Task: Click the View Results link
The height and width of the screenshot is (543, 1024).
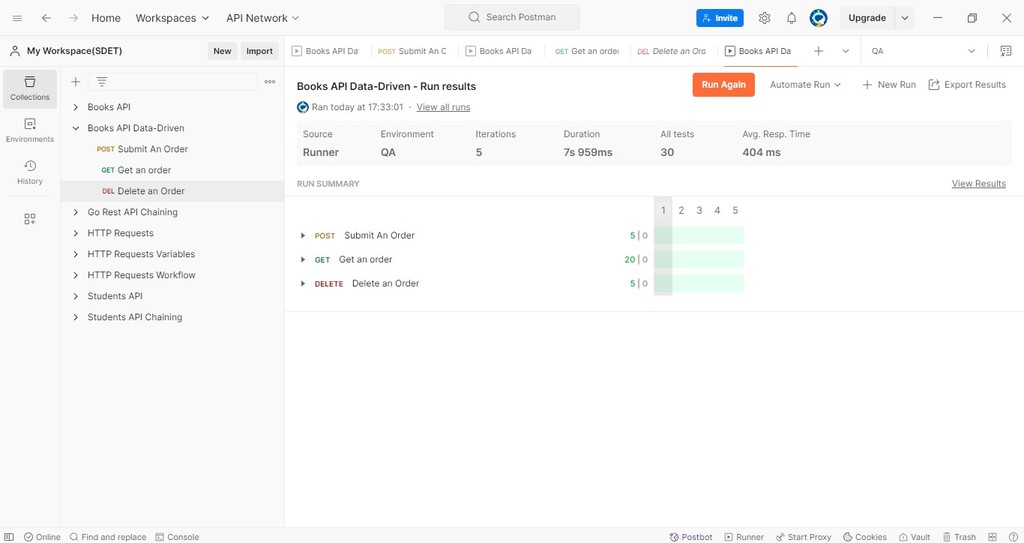Action: [978, 184]
